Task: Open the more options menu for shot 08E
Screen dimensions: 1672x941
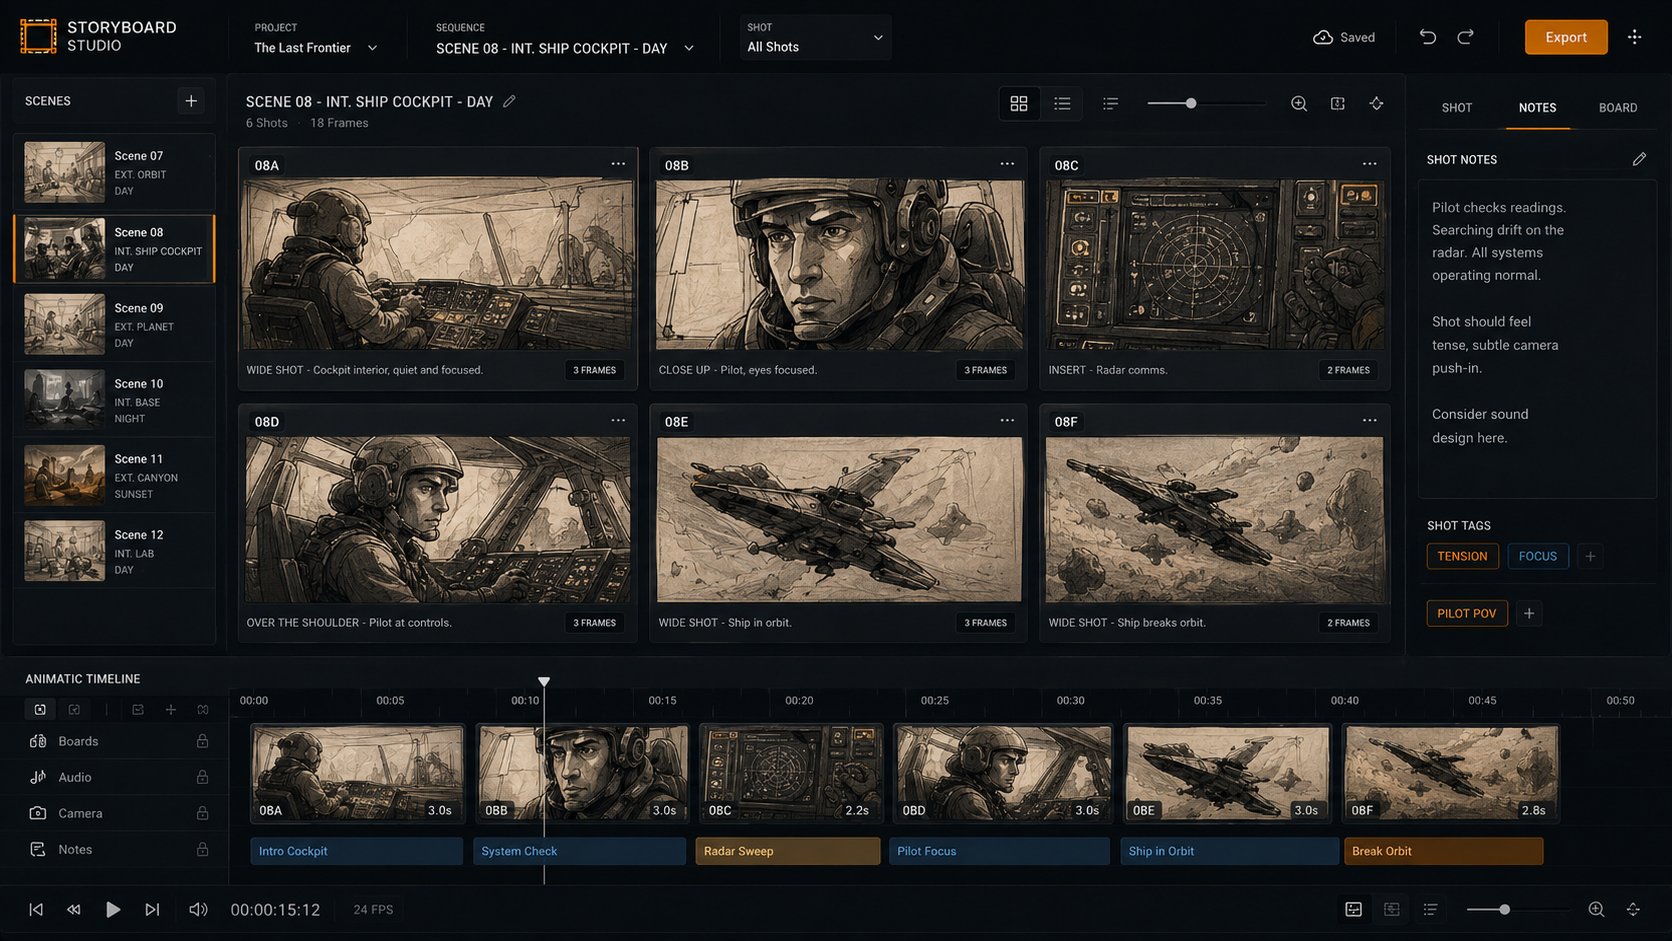Action: tap(1007, 421)
